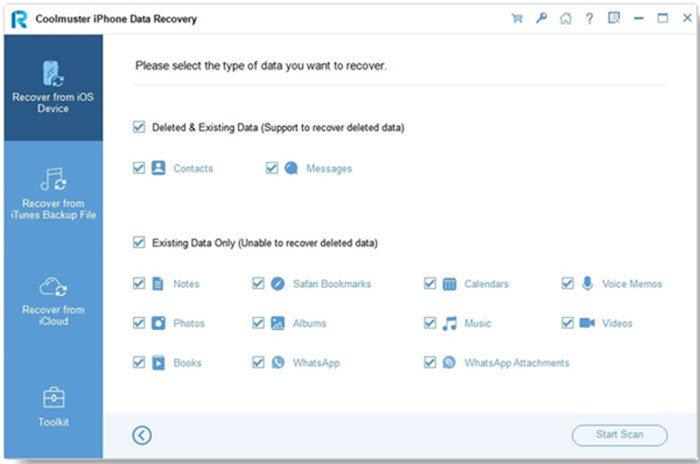700x464 pixels.
Task: Click the shopping cart purchase icon
Action: pos(517,18)
